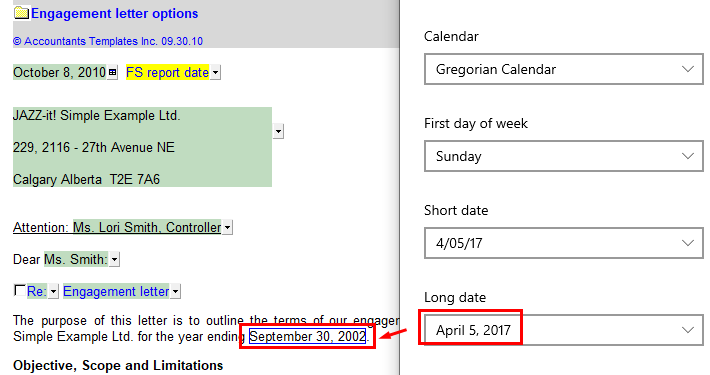The image size is (710, 375).
Task: Click the Accountants Templates Inc. copyright link
Action: (108, 41)
